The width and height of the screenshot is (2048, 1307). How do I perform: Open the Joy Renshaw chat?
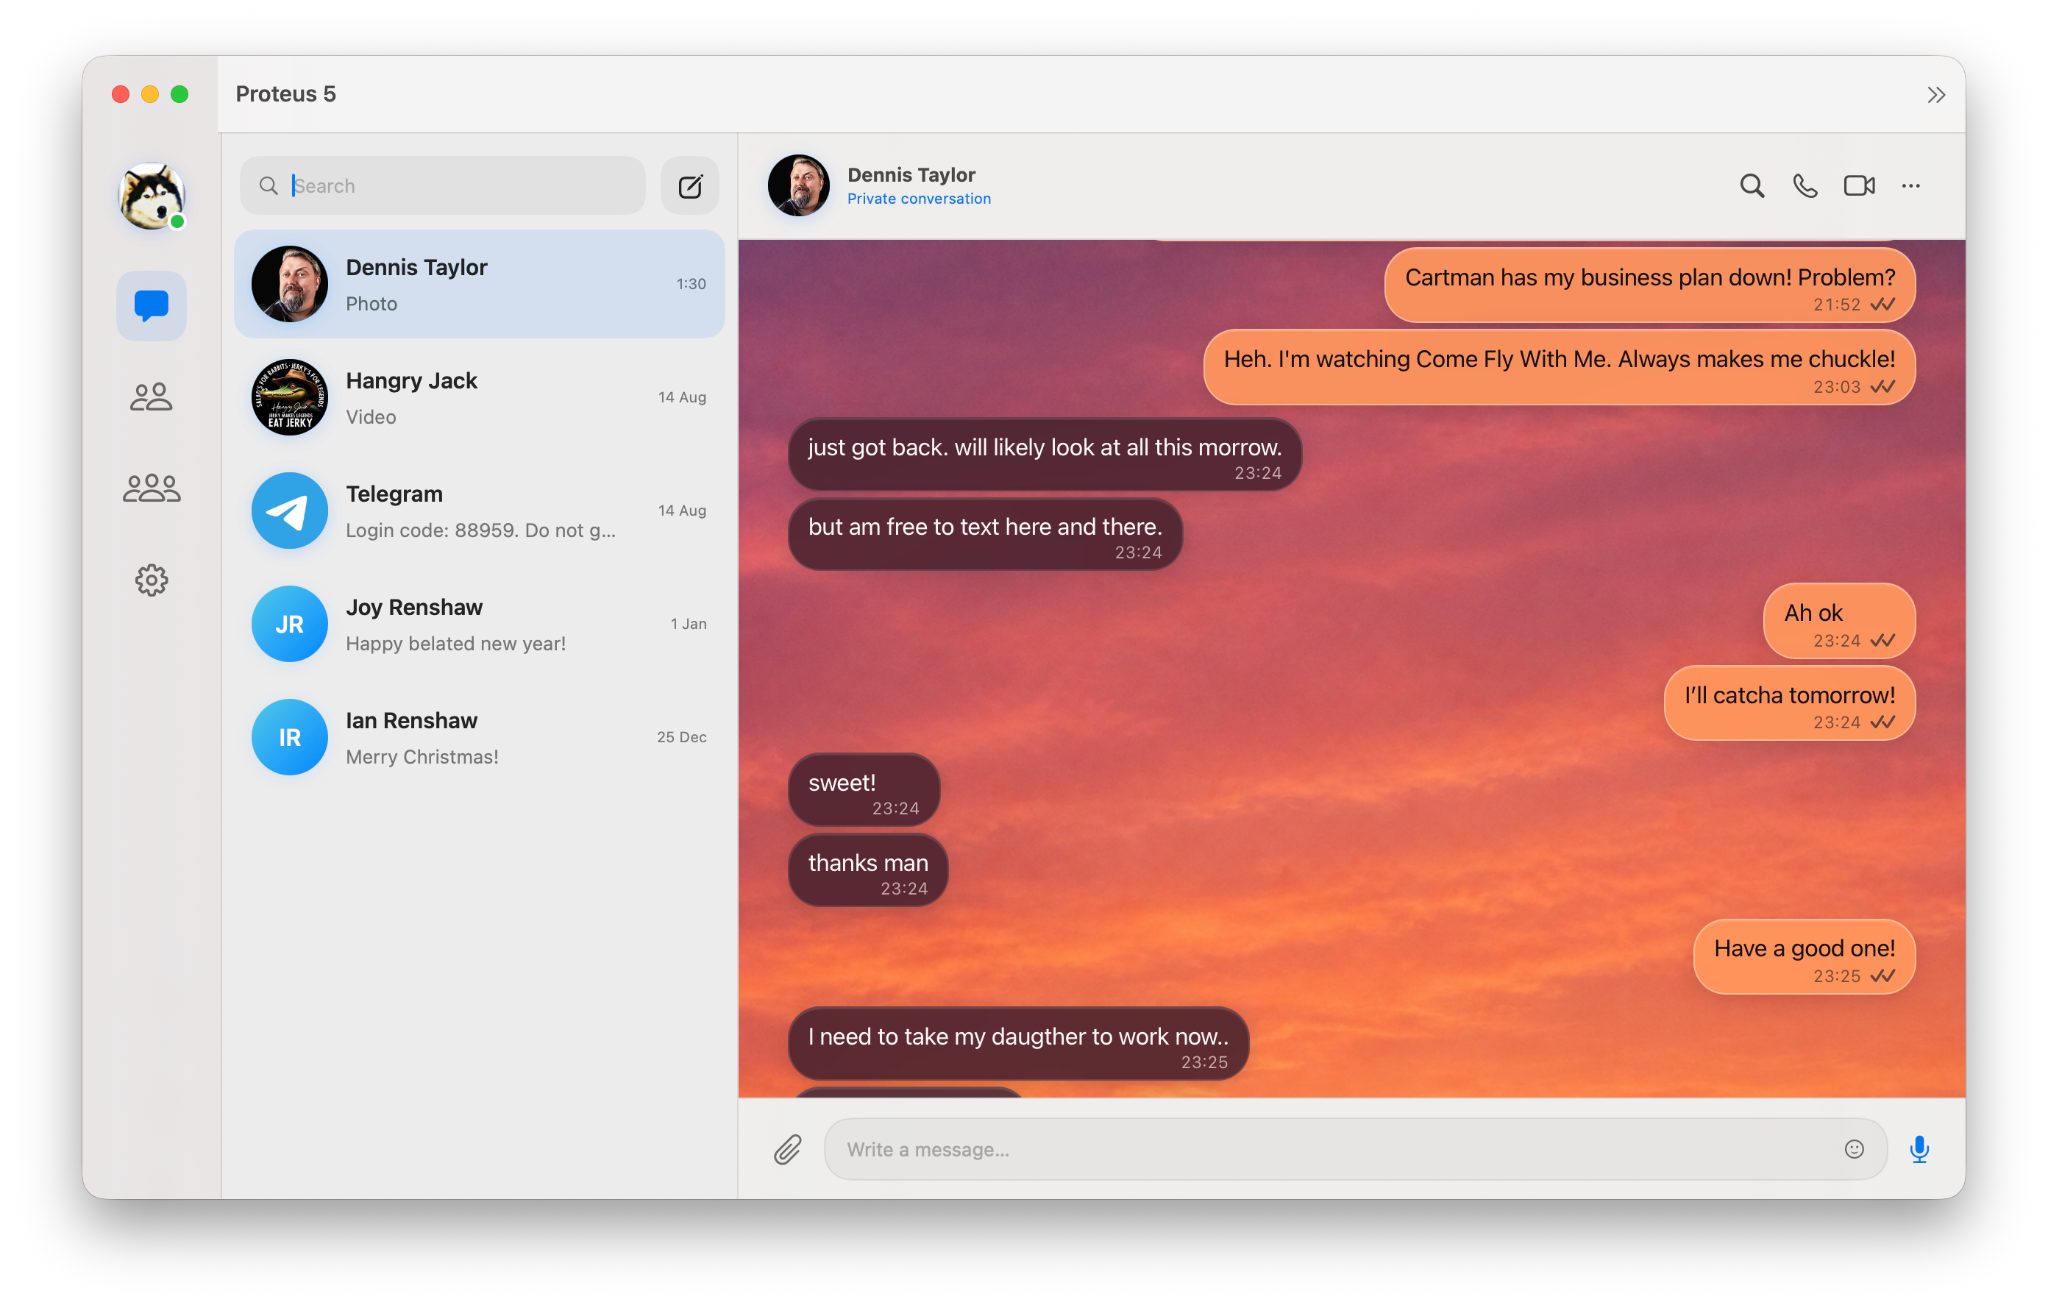tap(479, 625)
